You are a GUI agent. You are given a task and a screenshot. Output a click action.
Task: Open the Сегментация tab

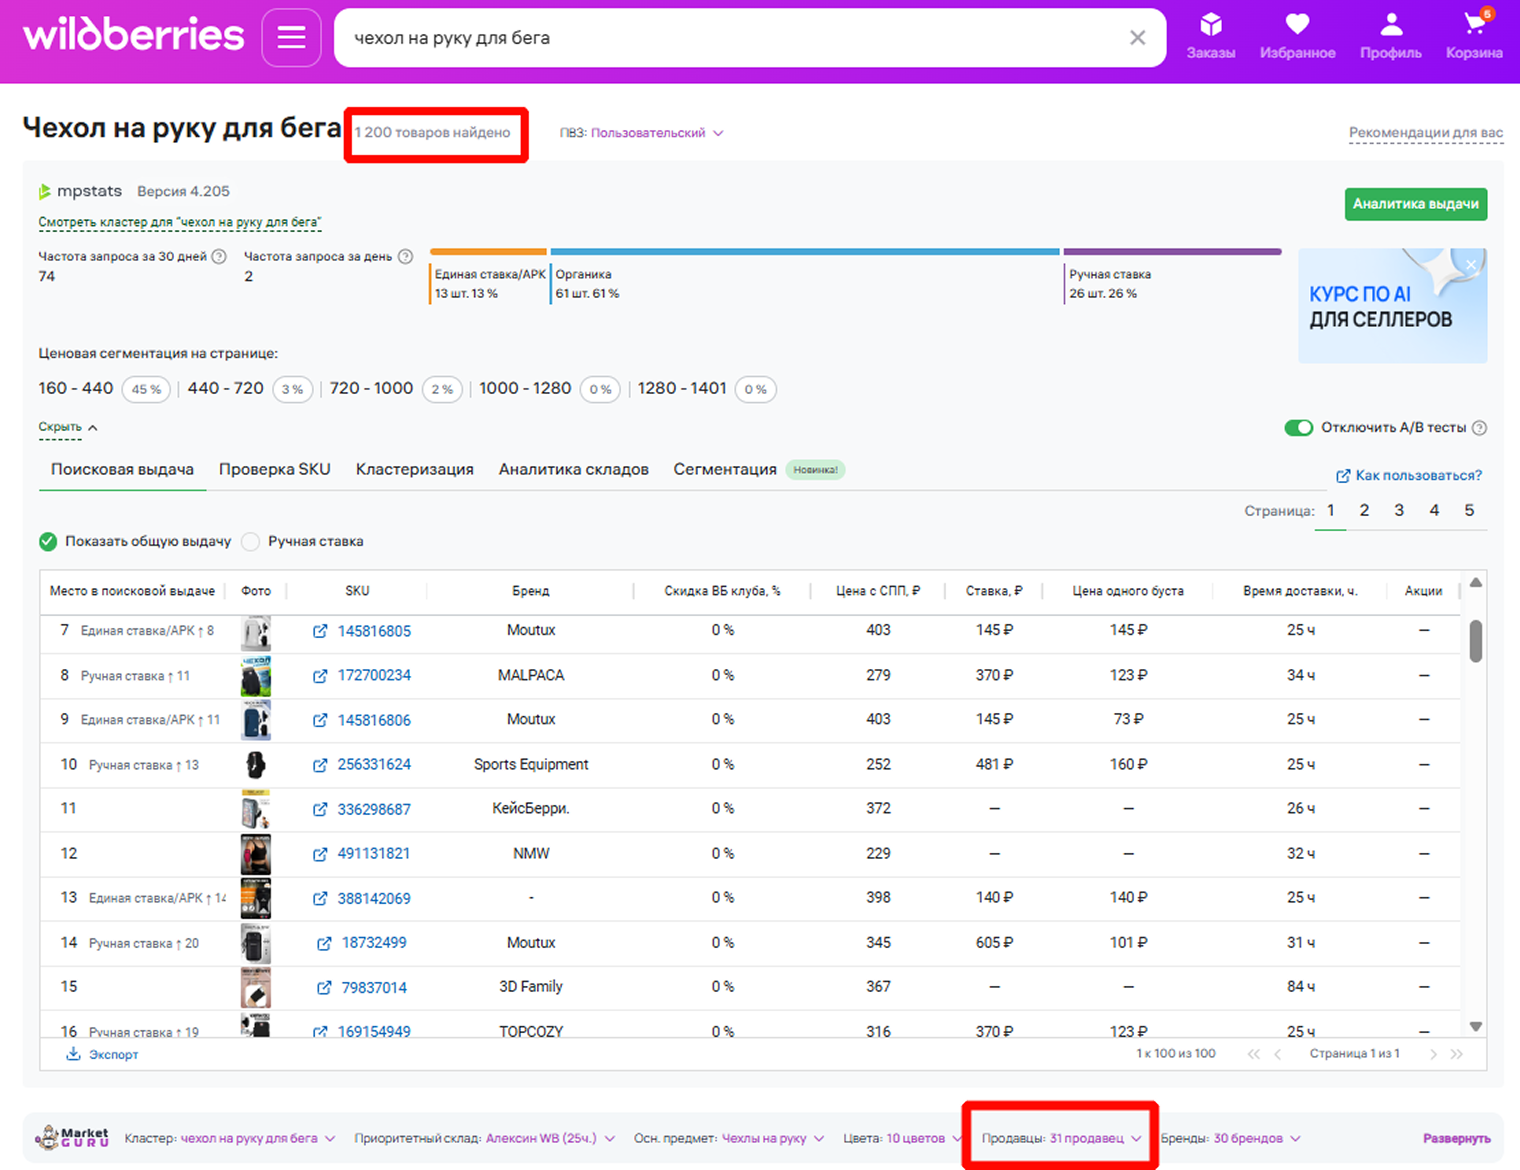coord(725,469)
